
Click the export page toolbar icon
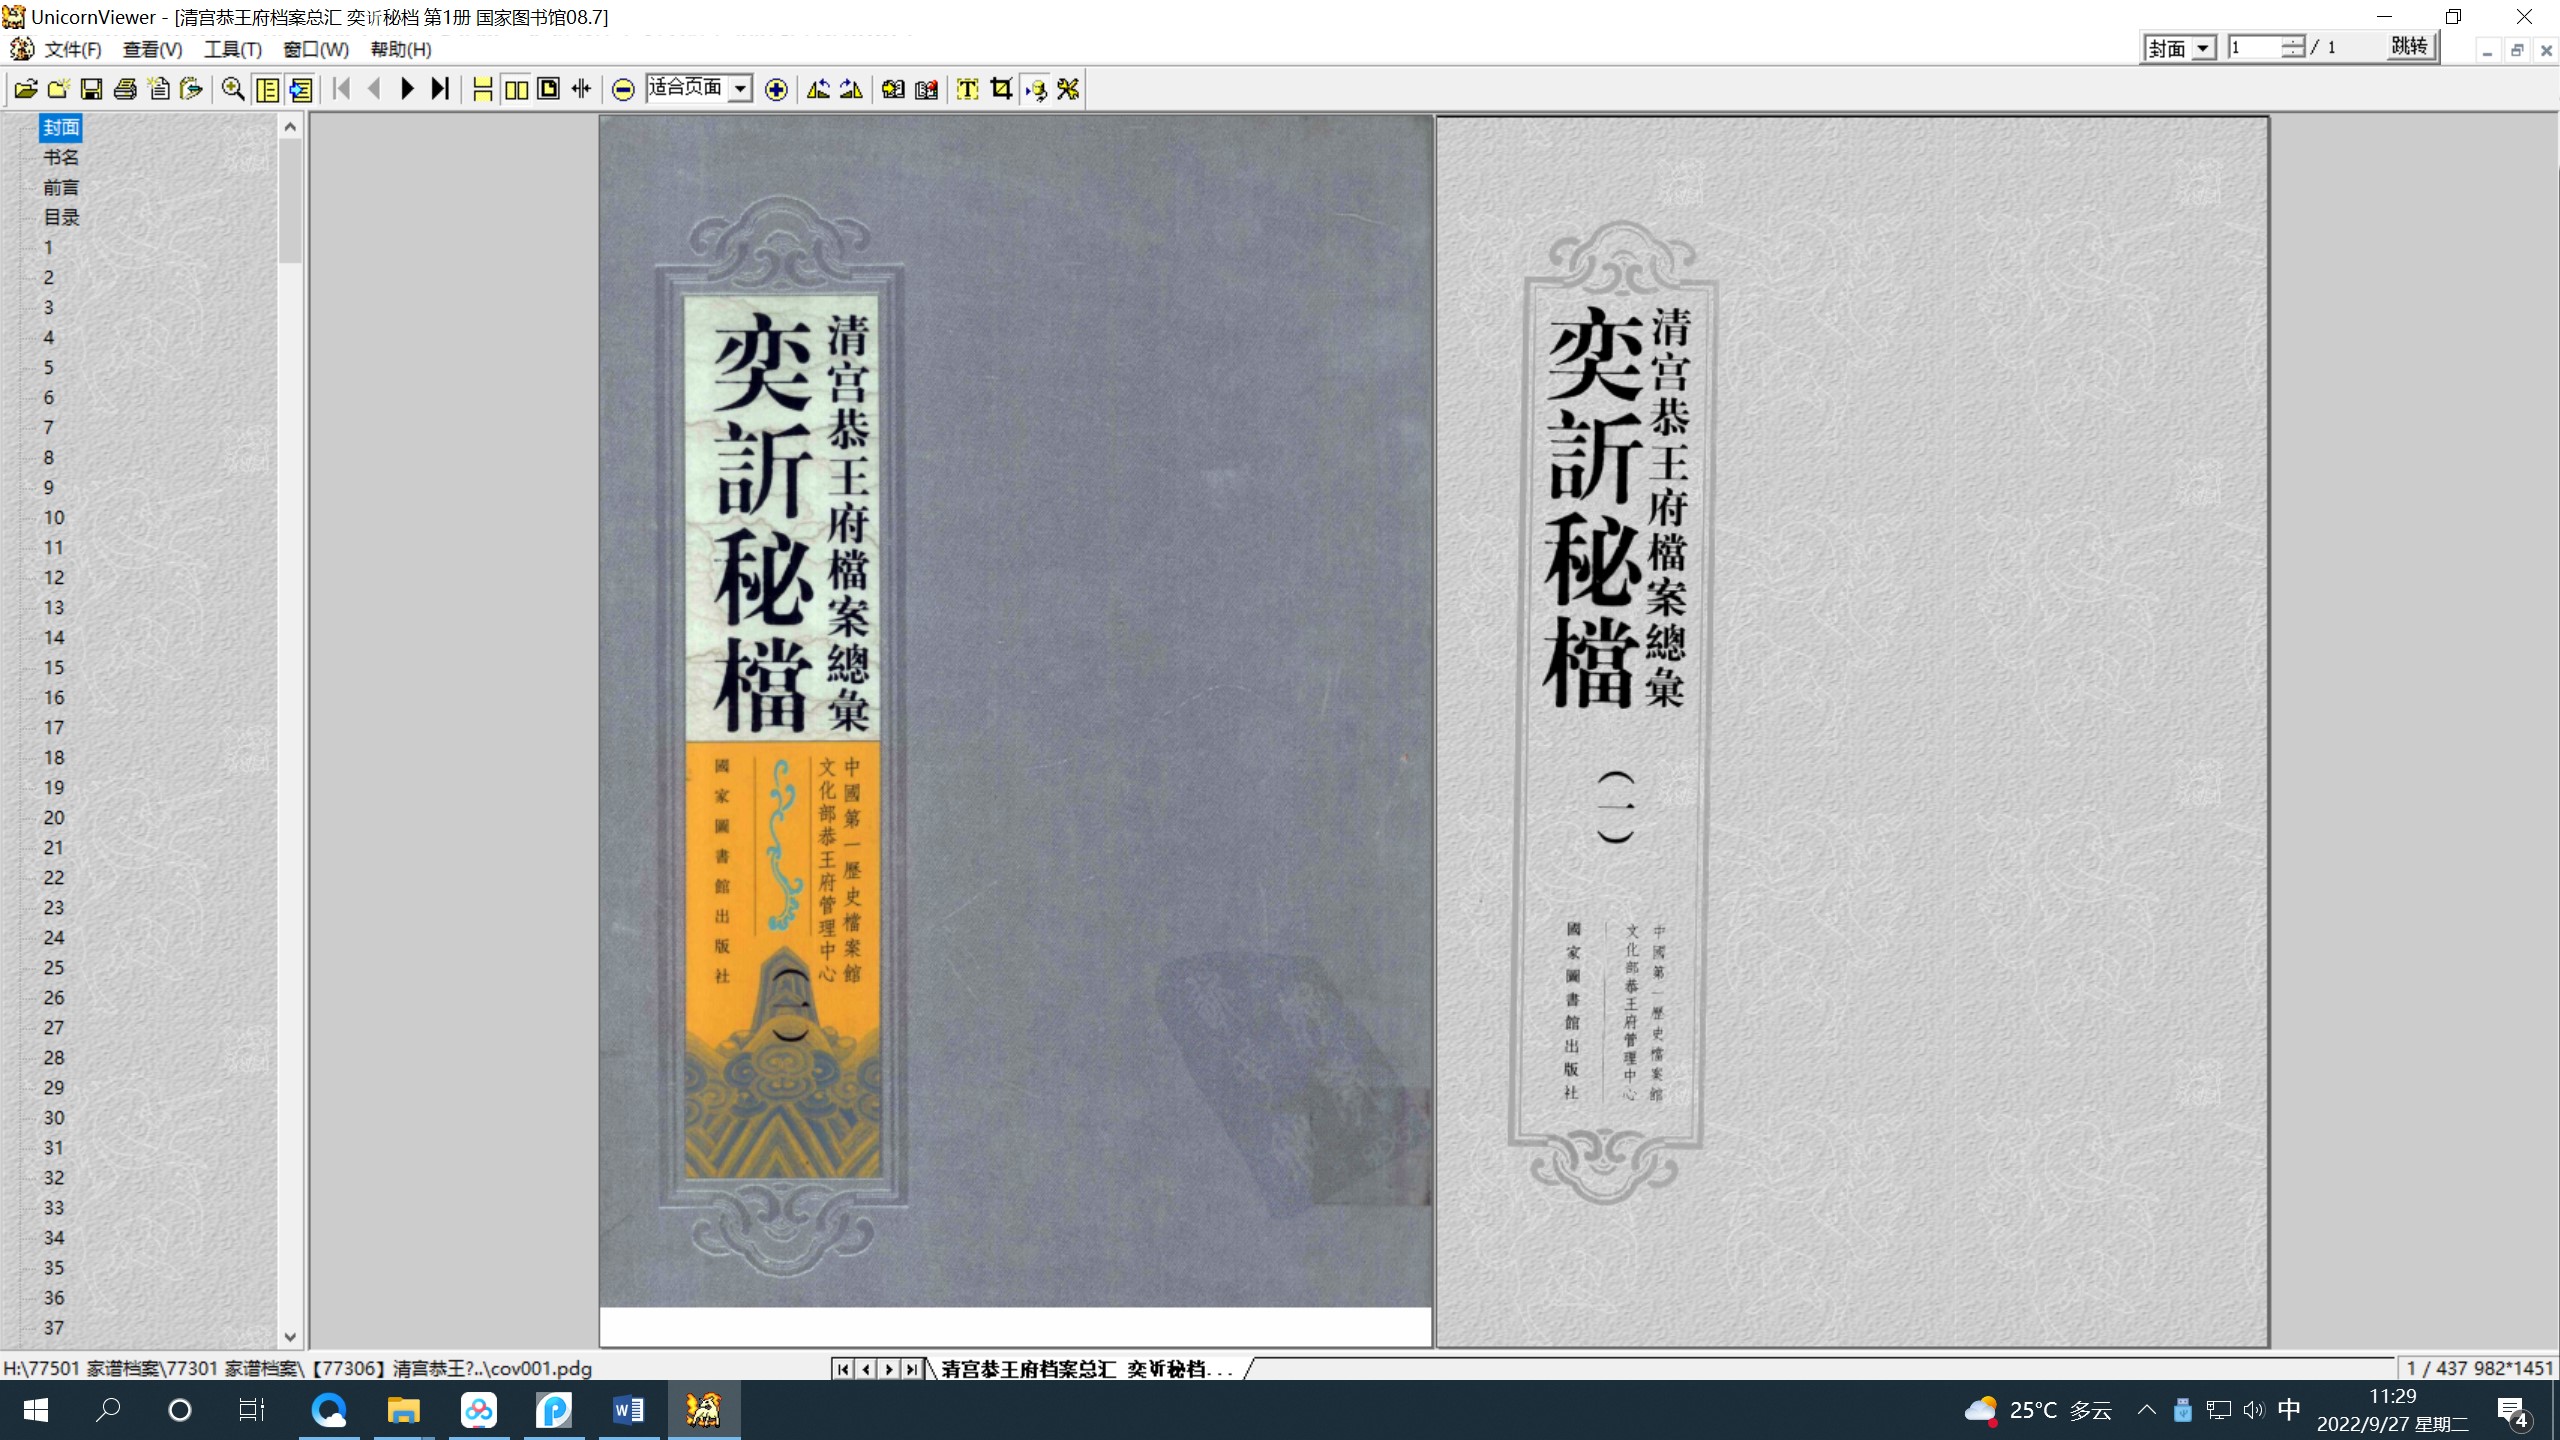(191, 89)
